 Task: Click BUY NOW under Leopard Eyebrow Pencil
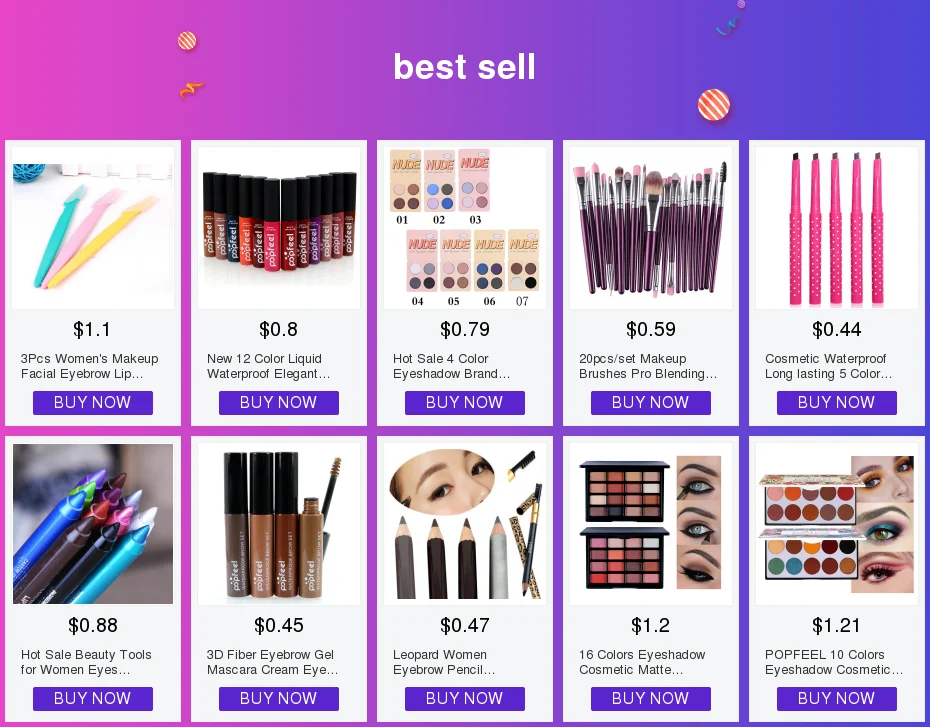point(464,699)
